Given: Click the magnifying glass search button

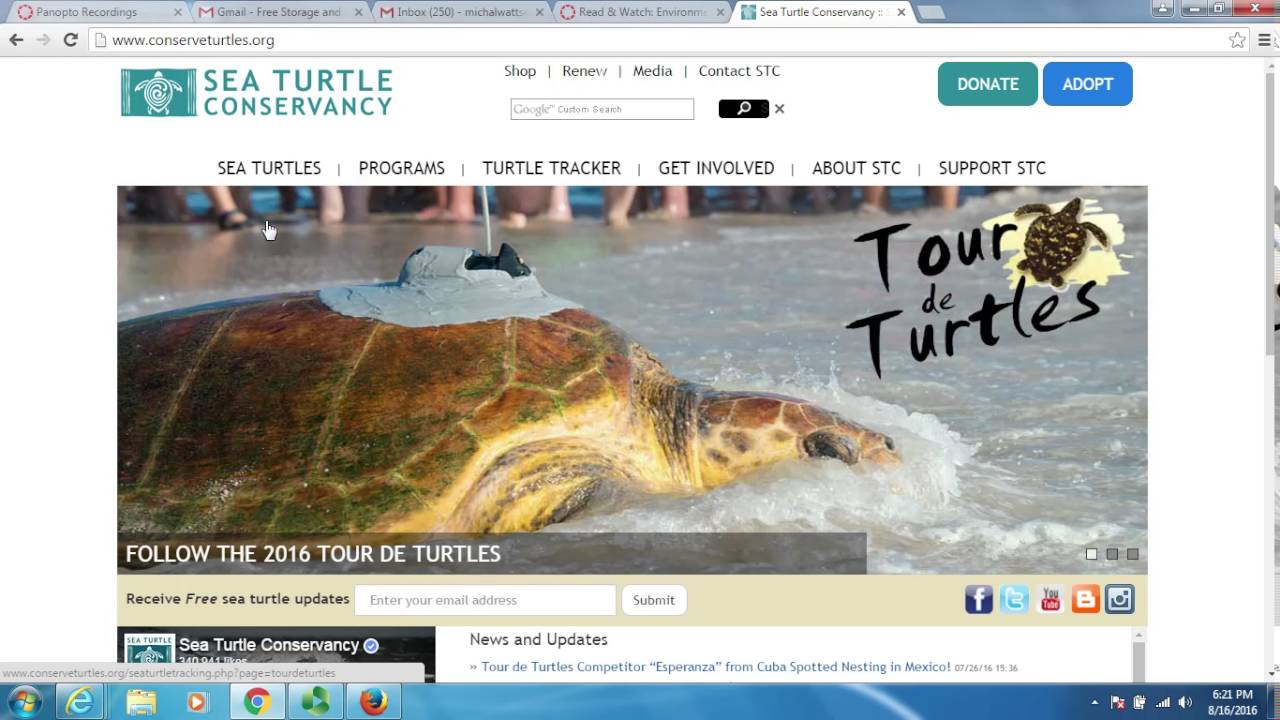Looking at the screenshot, I should (x=743, y=109).
